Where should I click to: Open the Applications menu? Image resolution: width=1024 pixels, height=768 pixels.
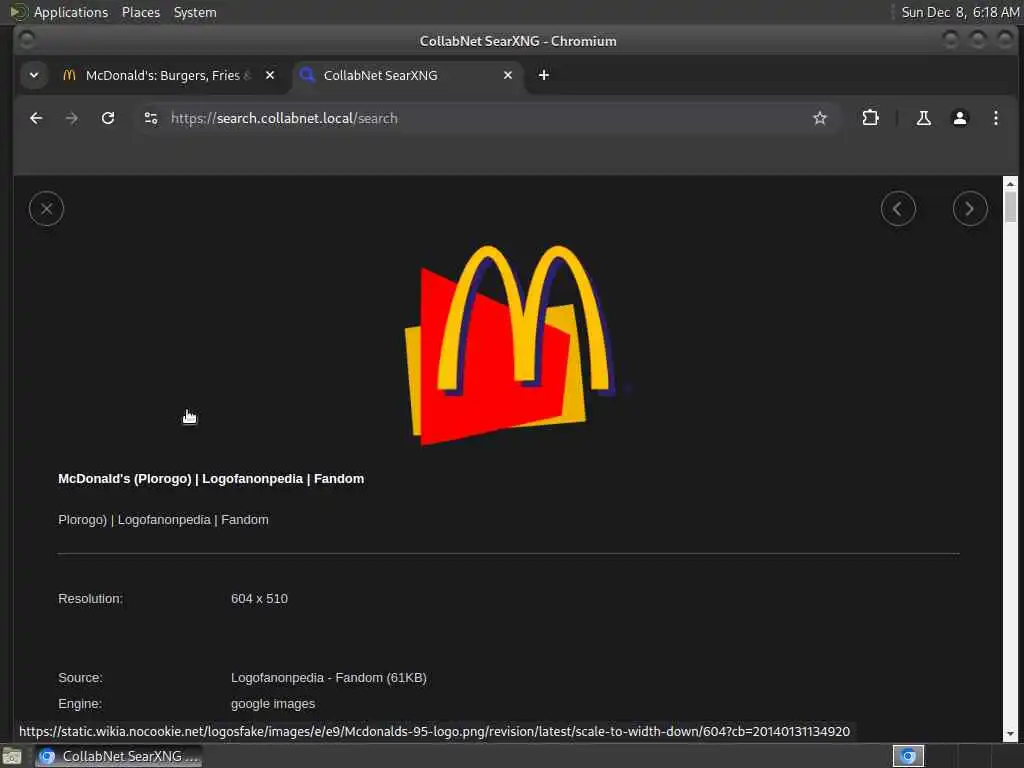coord(71,12)
